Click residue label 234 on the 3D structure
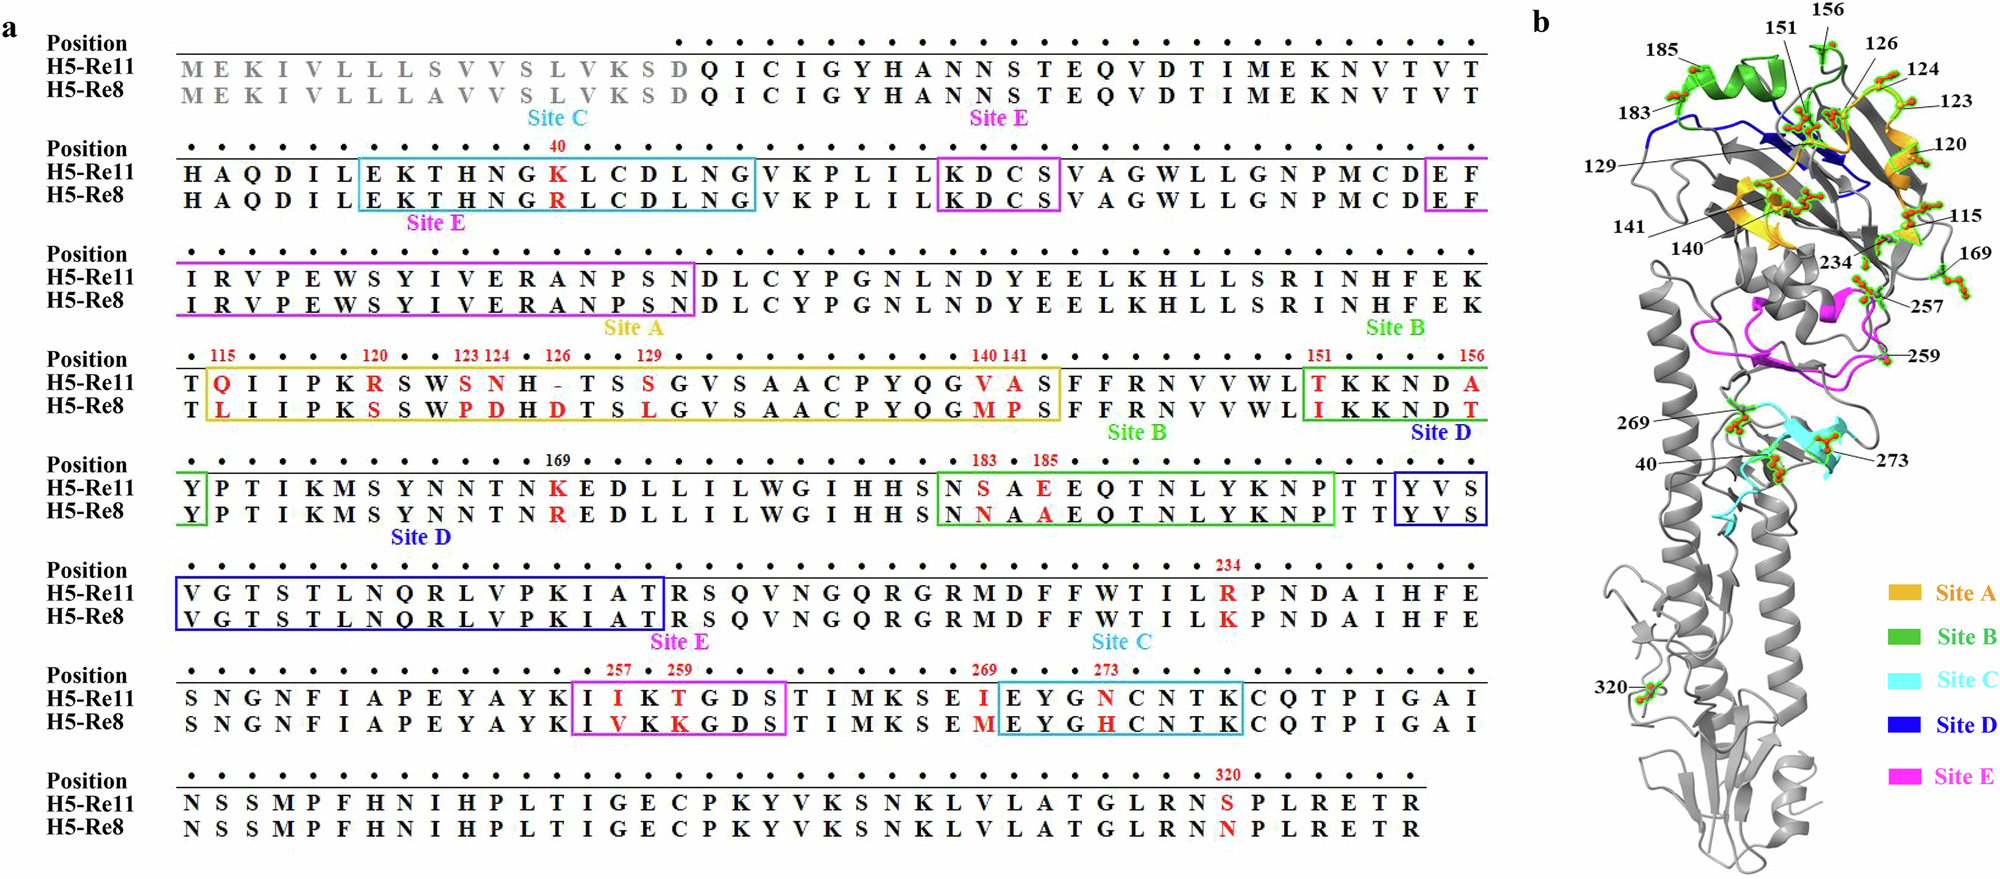This screenshot has height=879, width=2000. click(1836, 262)
